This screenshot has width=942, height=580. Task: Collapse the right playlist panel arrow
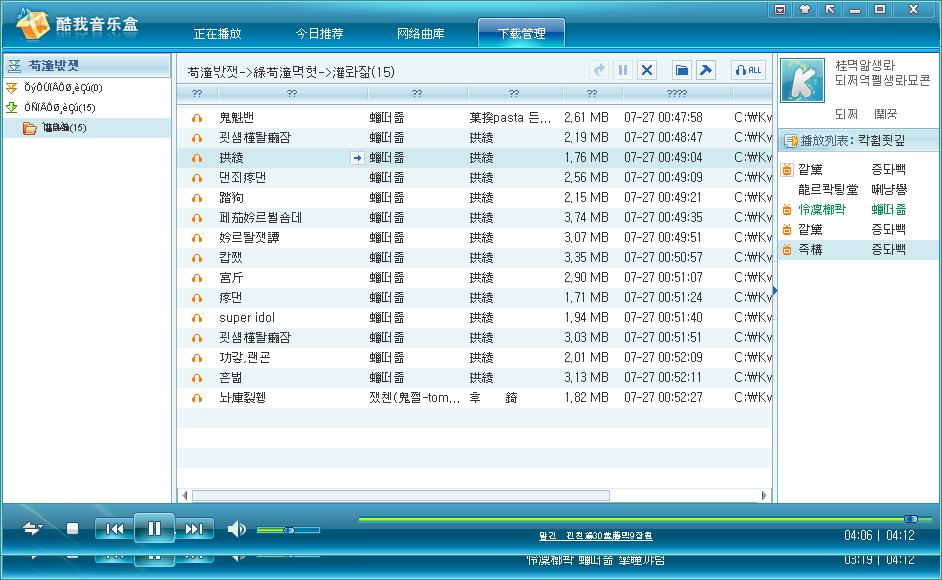[774, 291]
